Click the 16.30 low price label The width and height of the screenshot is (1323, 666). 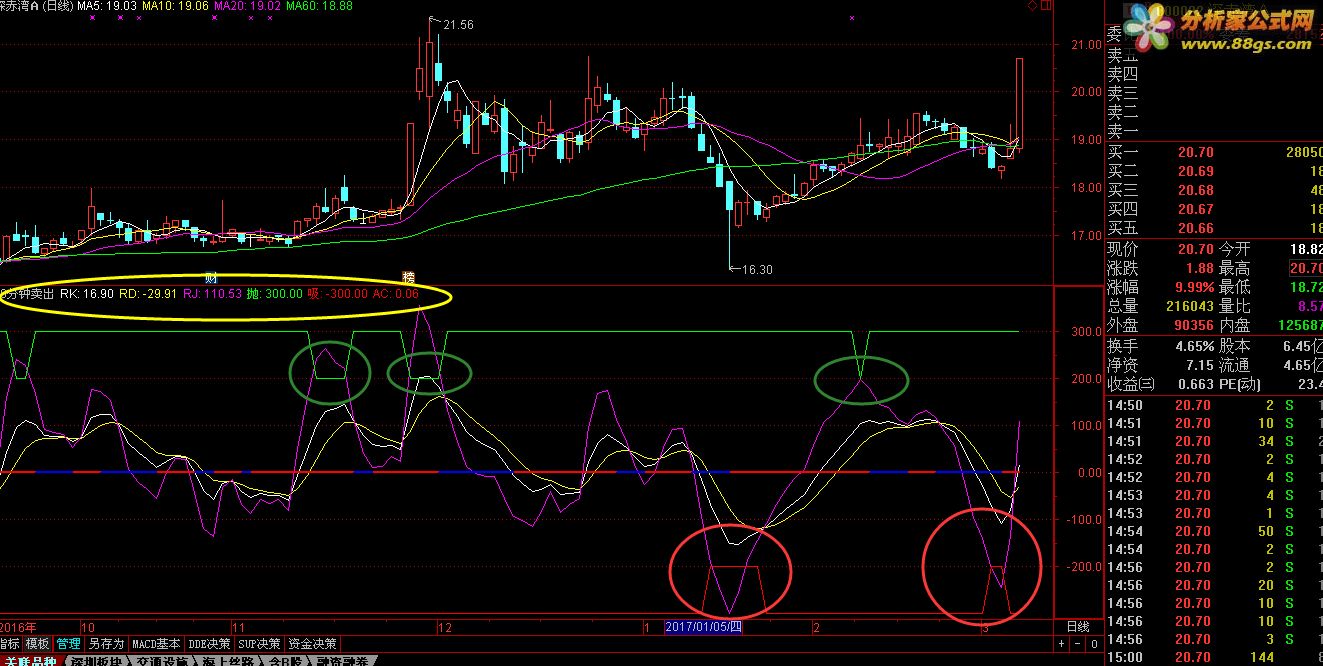(x=758, y=269)
